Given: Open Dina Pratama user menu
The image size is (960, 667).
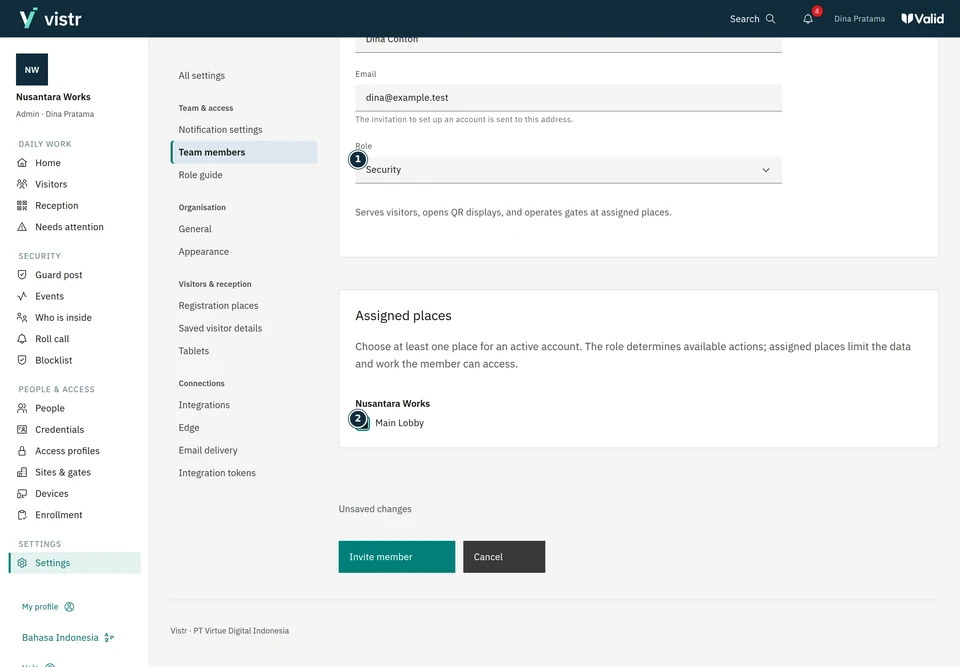Looking at the screenshot, I should coord(859,19).
